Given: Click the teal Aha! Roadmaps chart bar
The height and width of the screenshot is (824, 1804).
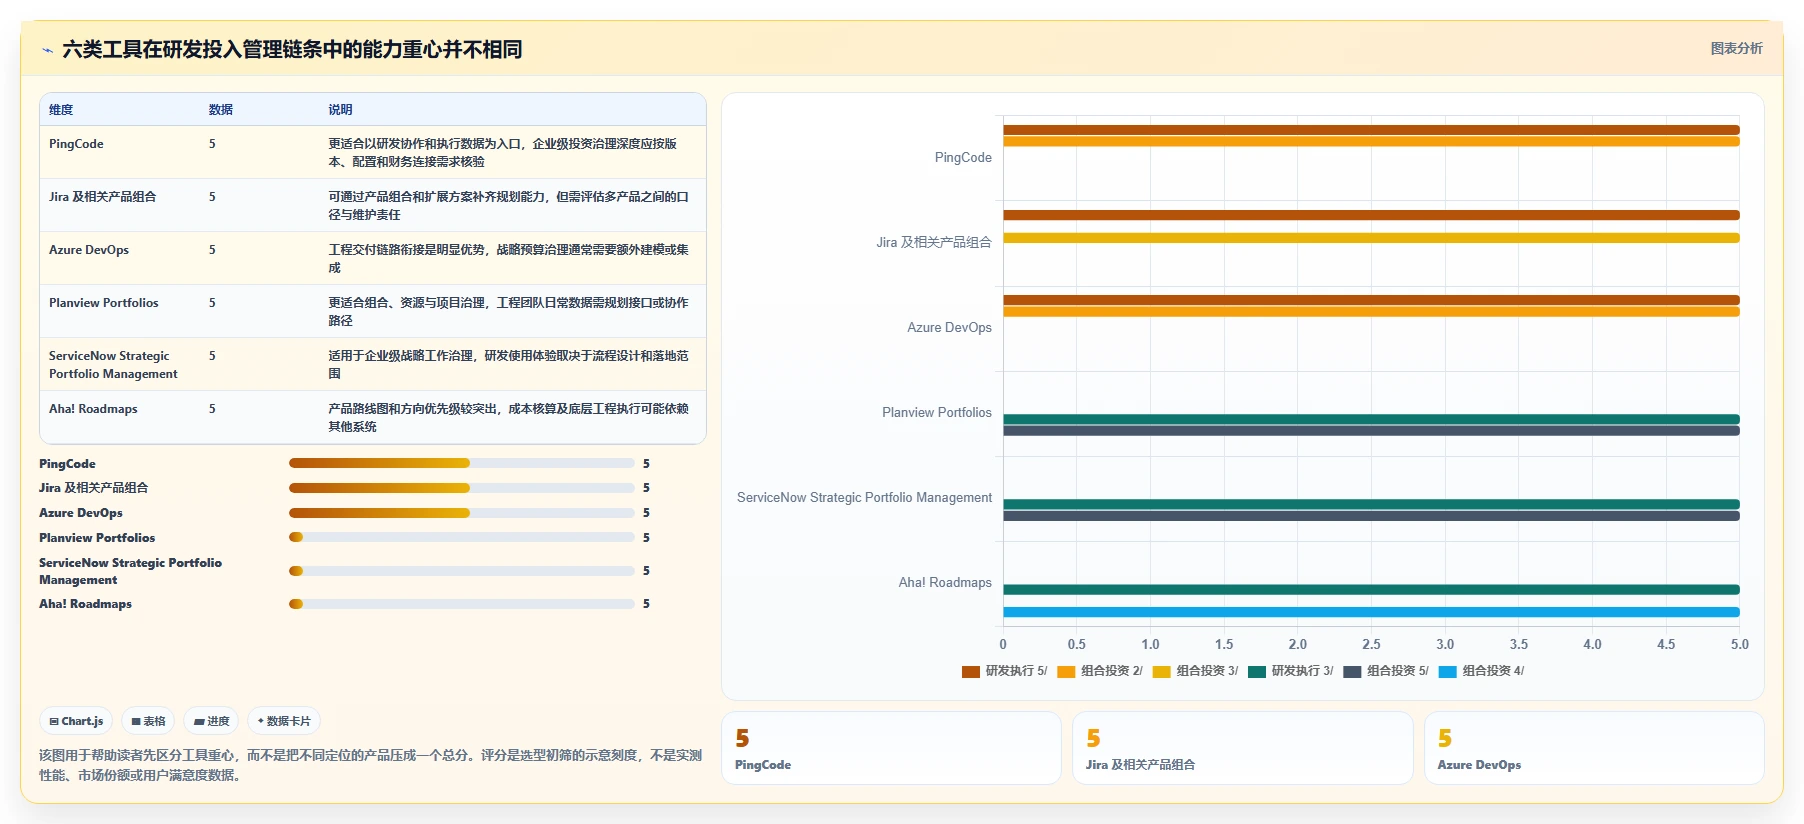Looking at the screenshot, I should 1371,589.
